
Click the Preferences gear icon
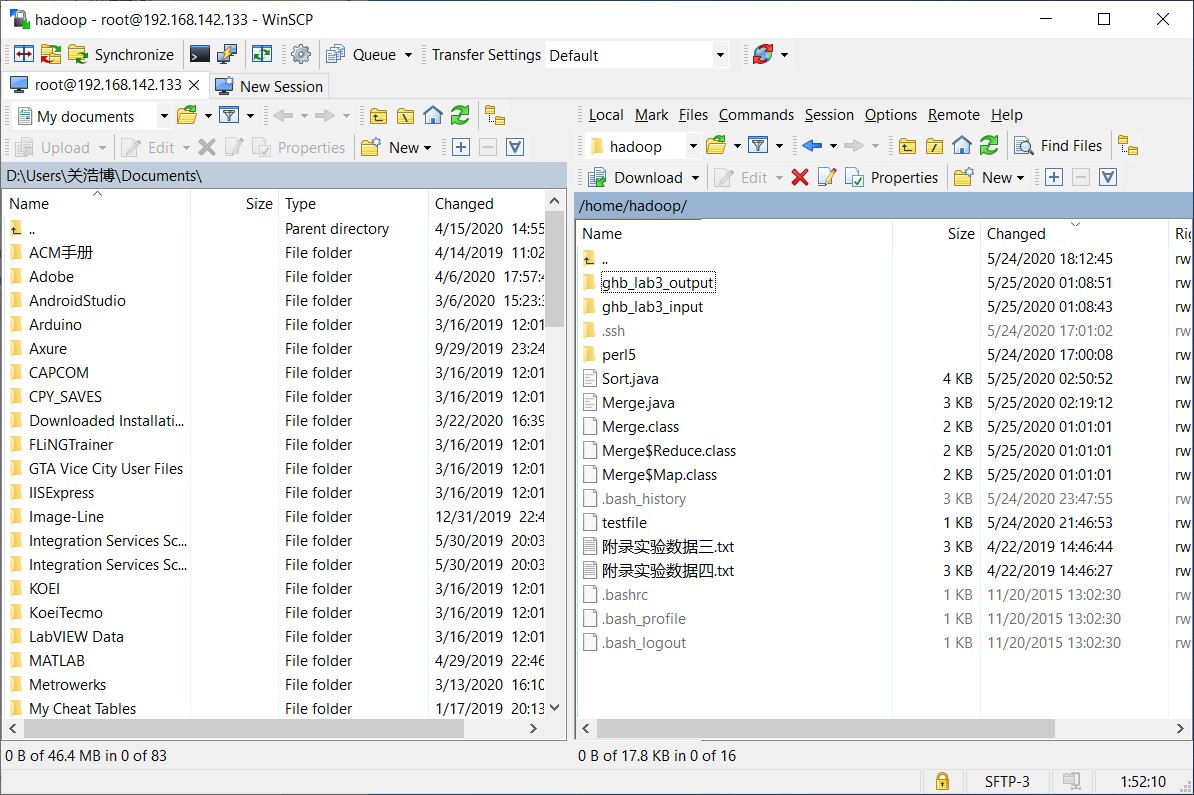click(301, 55)
